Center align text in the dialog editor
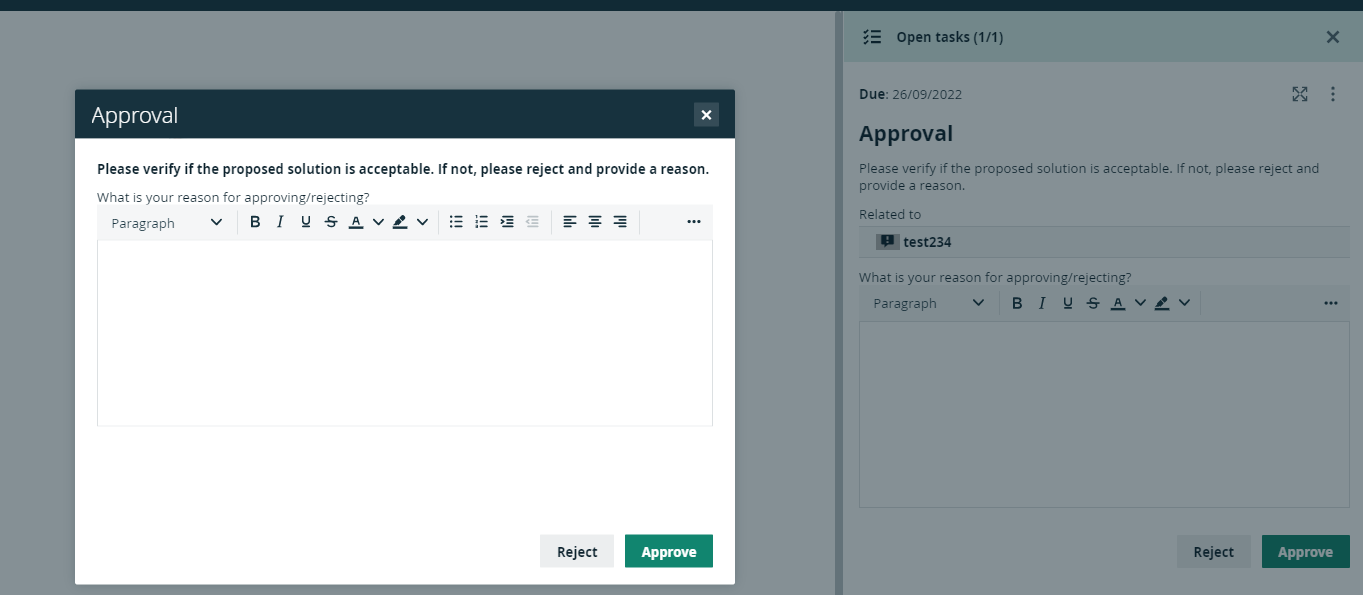1363x595 pixels. click(x=595, y=222)
